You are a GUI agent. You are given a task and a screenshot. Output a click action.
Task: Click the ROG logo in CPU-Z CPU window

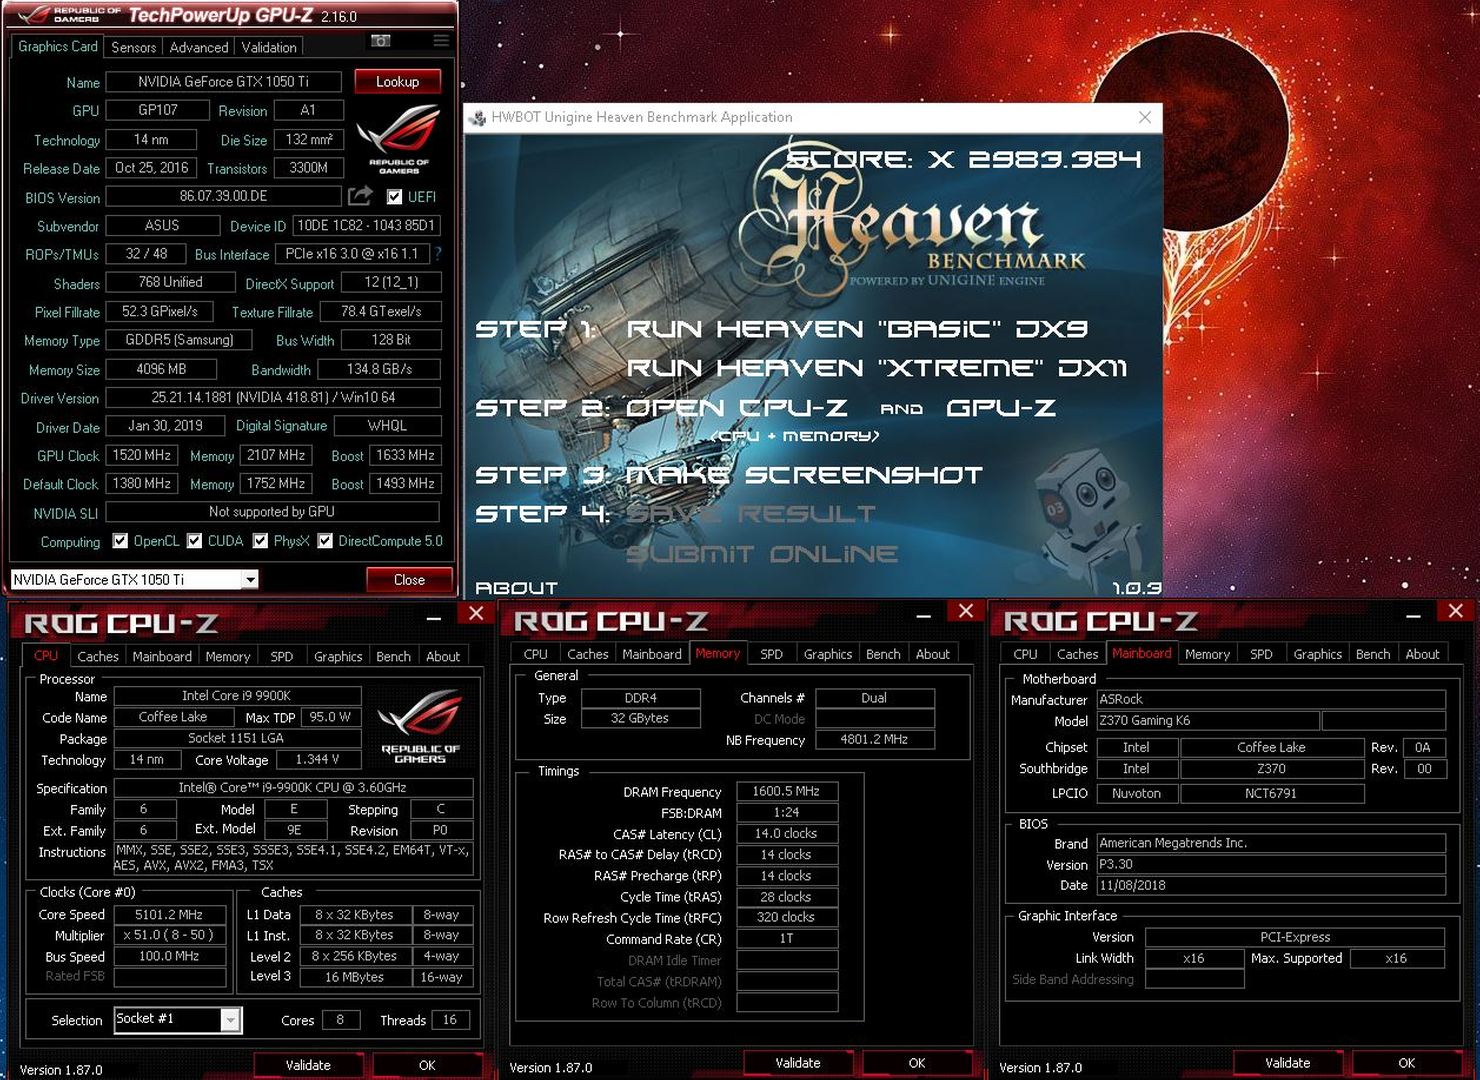[420, 726]
